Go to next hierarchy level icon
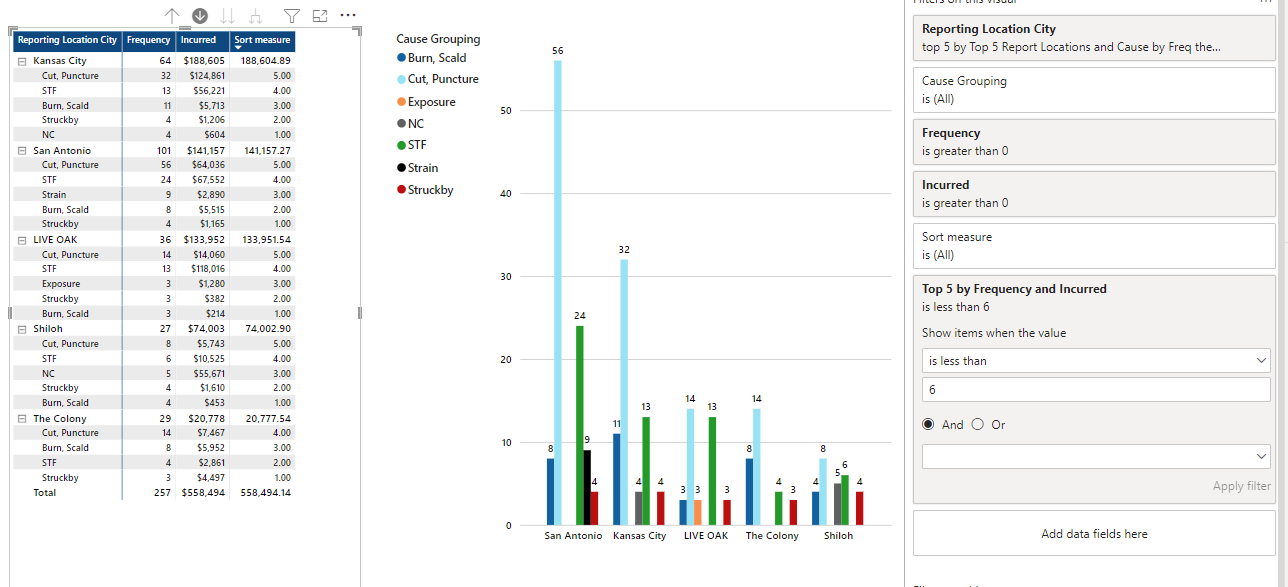The image size is (1288, 587). coord(227,16)
